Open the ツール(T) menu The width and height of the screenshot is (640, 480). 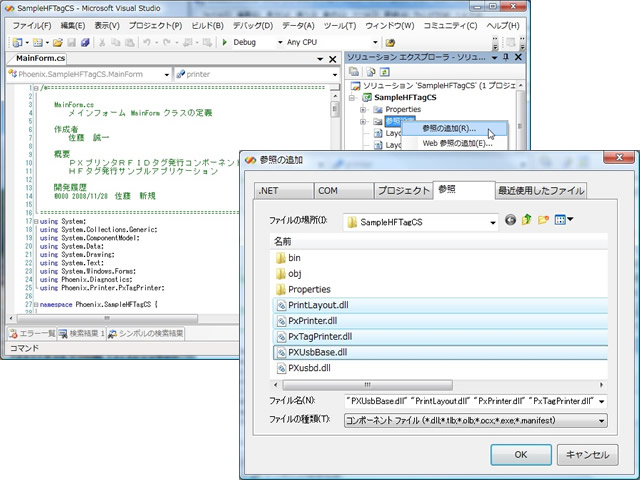[340, 26]
